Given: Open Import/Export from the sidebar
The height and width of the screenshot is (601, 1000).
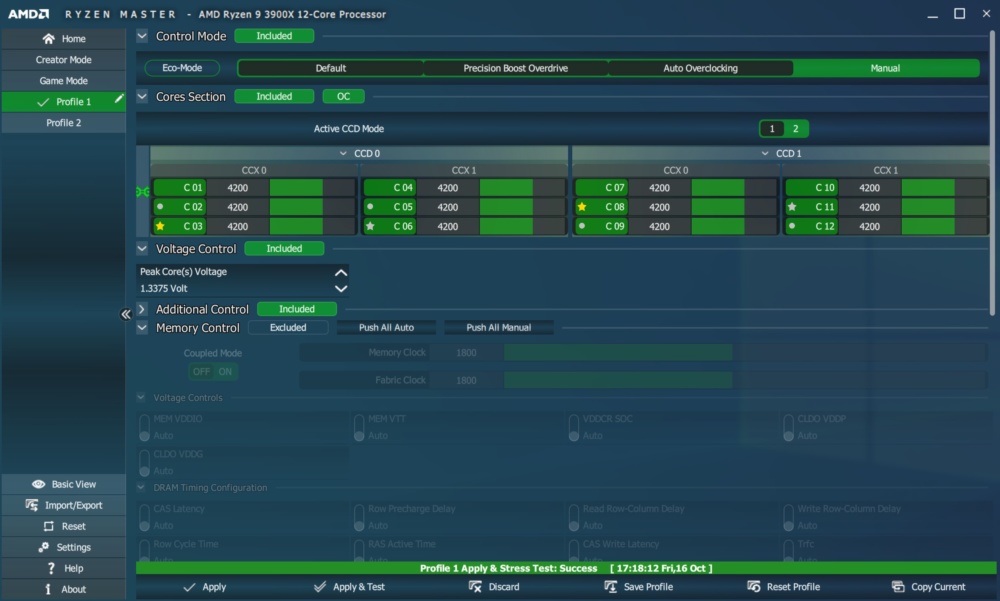Looking at the screenshot, I should 64,505.
